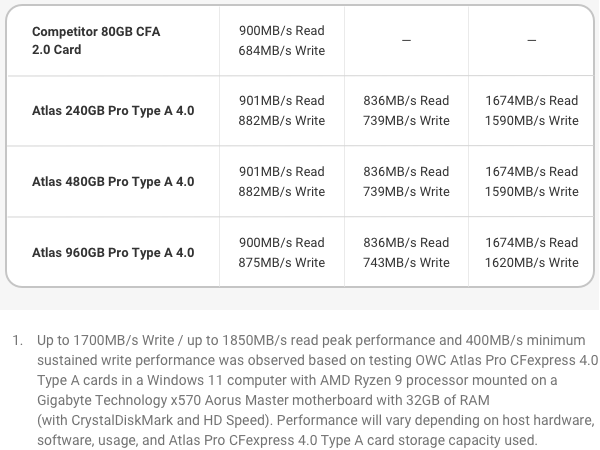Click the 743MB/s Write value
Screen dimensions: 600x450
pos(406,263)
